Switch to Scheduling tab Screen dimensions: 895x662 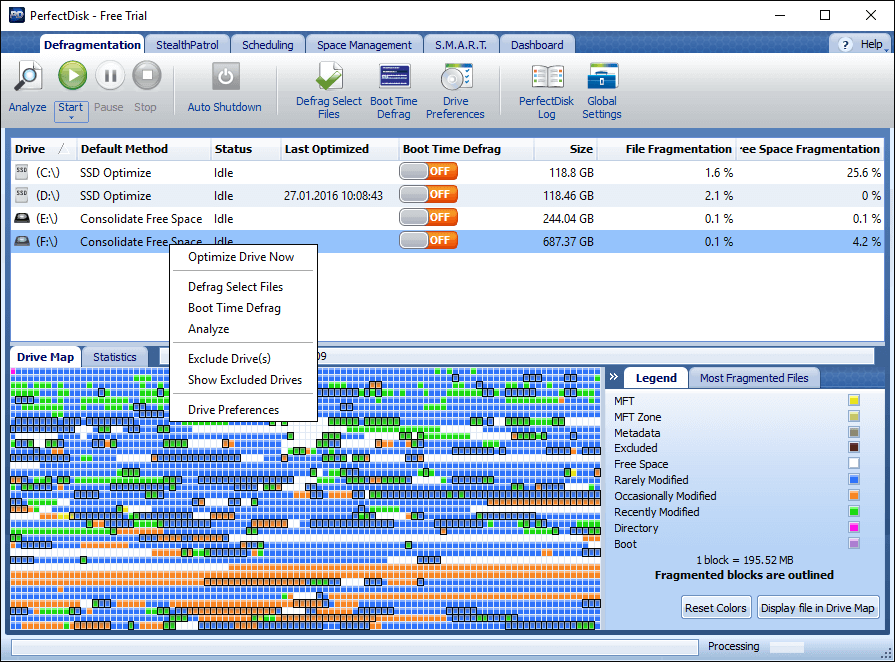[268, 45]
